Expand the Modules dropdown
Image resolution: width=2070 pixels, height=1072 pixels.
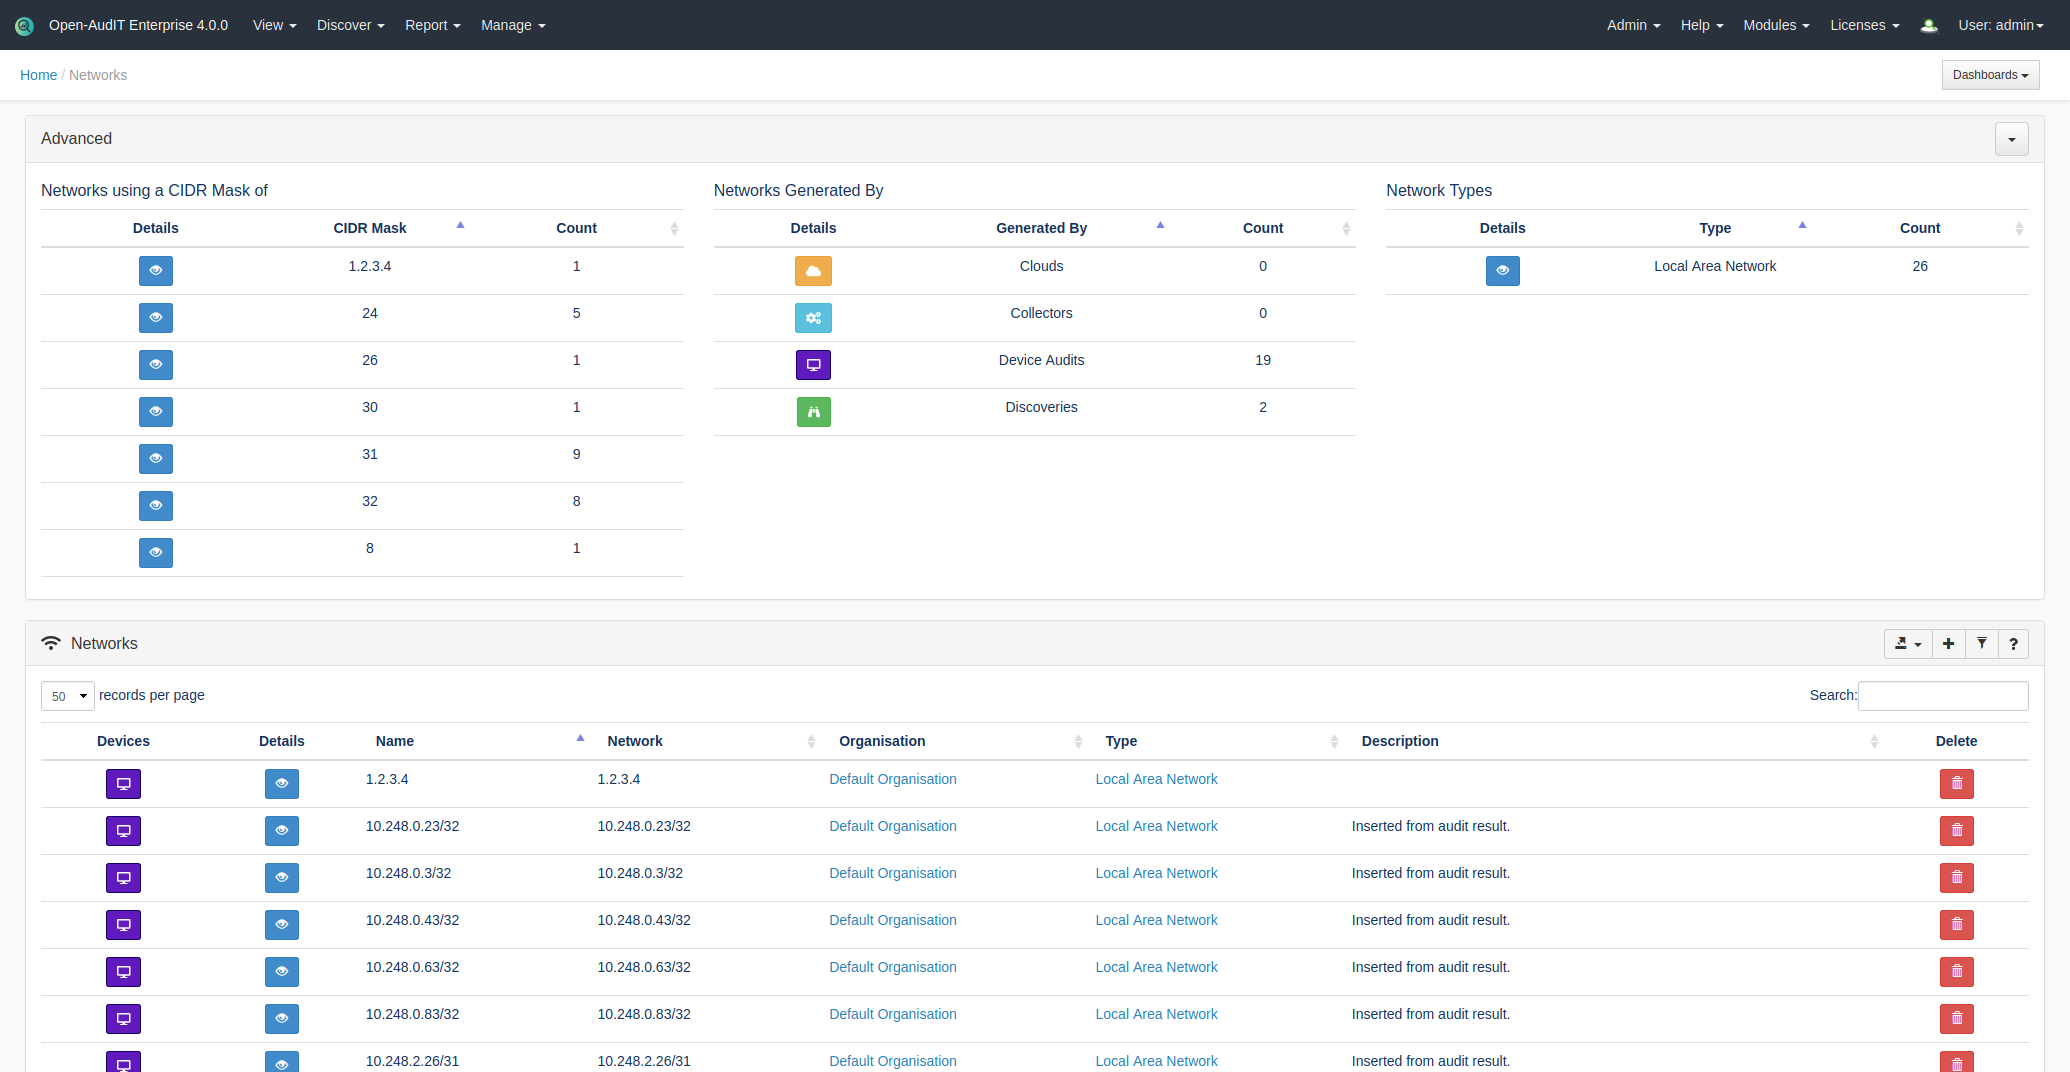[x=1776, y=25]
